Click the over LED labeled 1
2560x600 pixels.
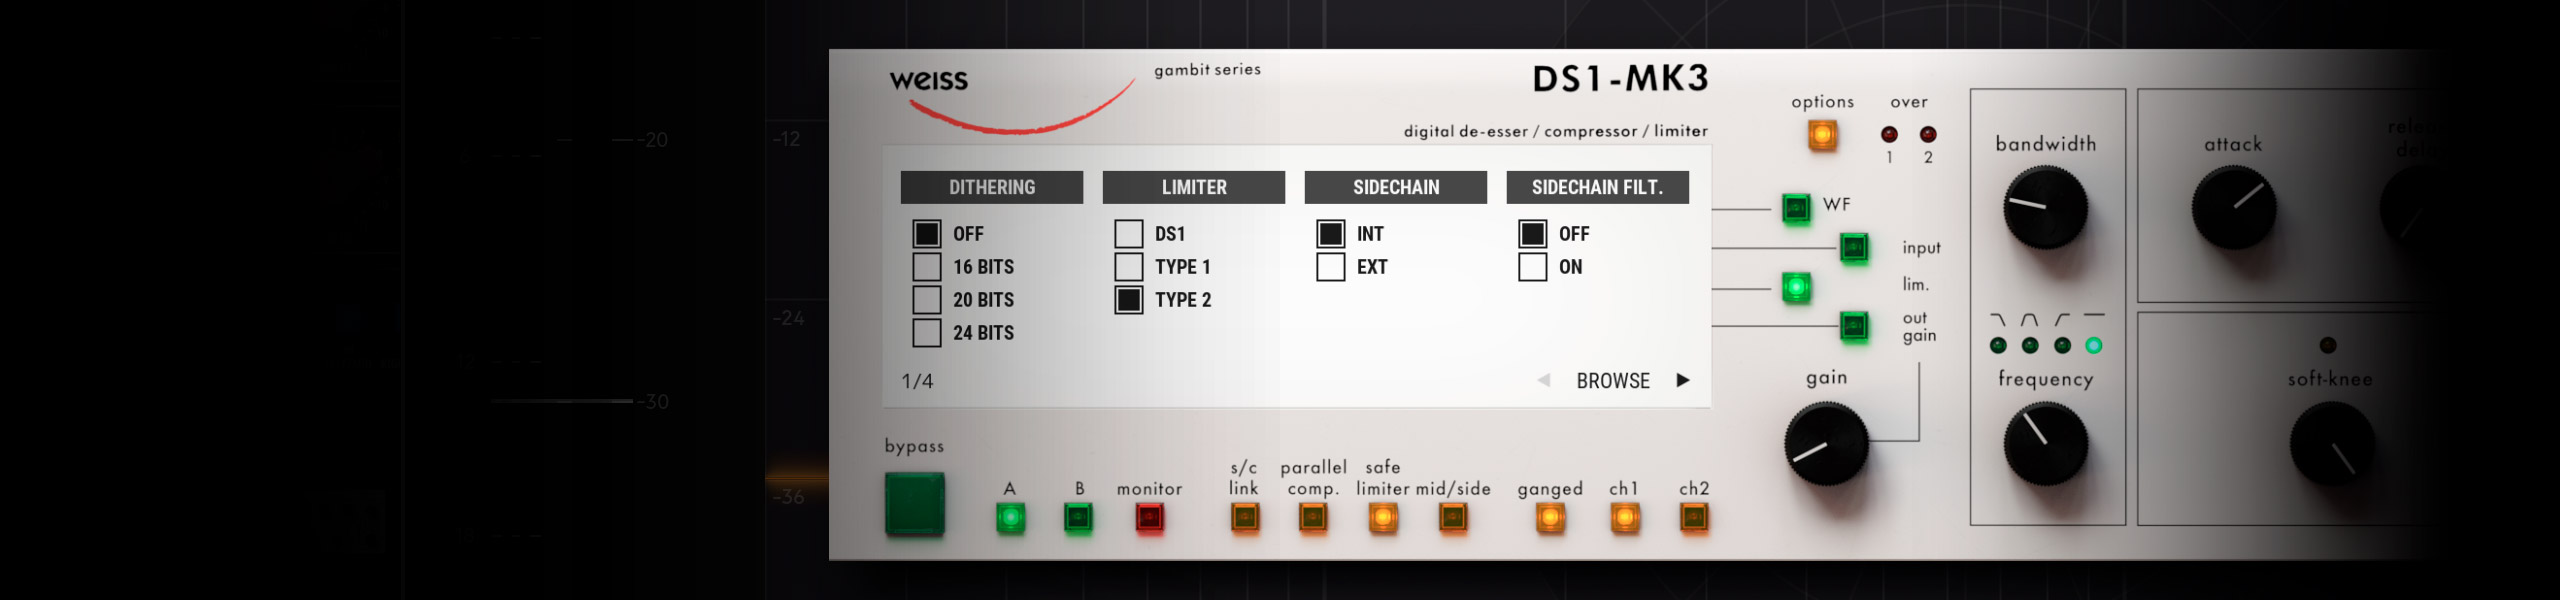point(1889,134)
